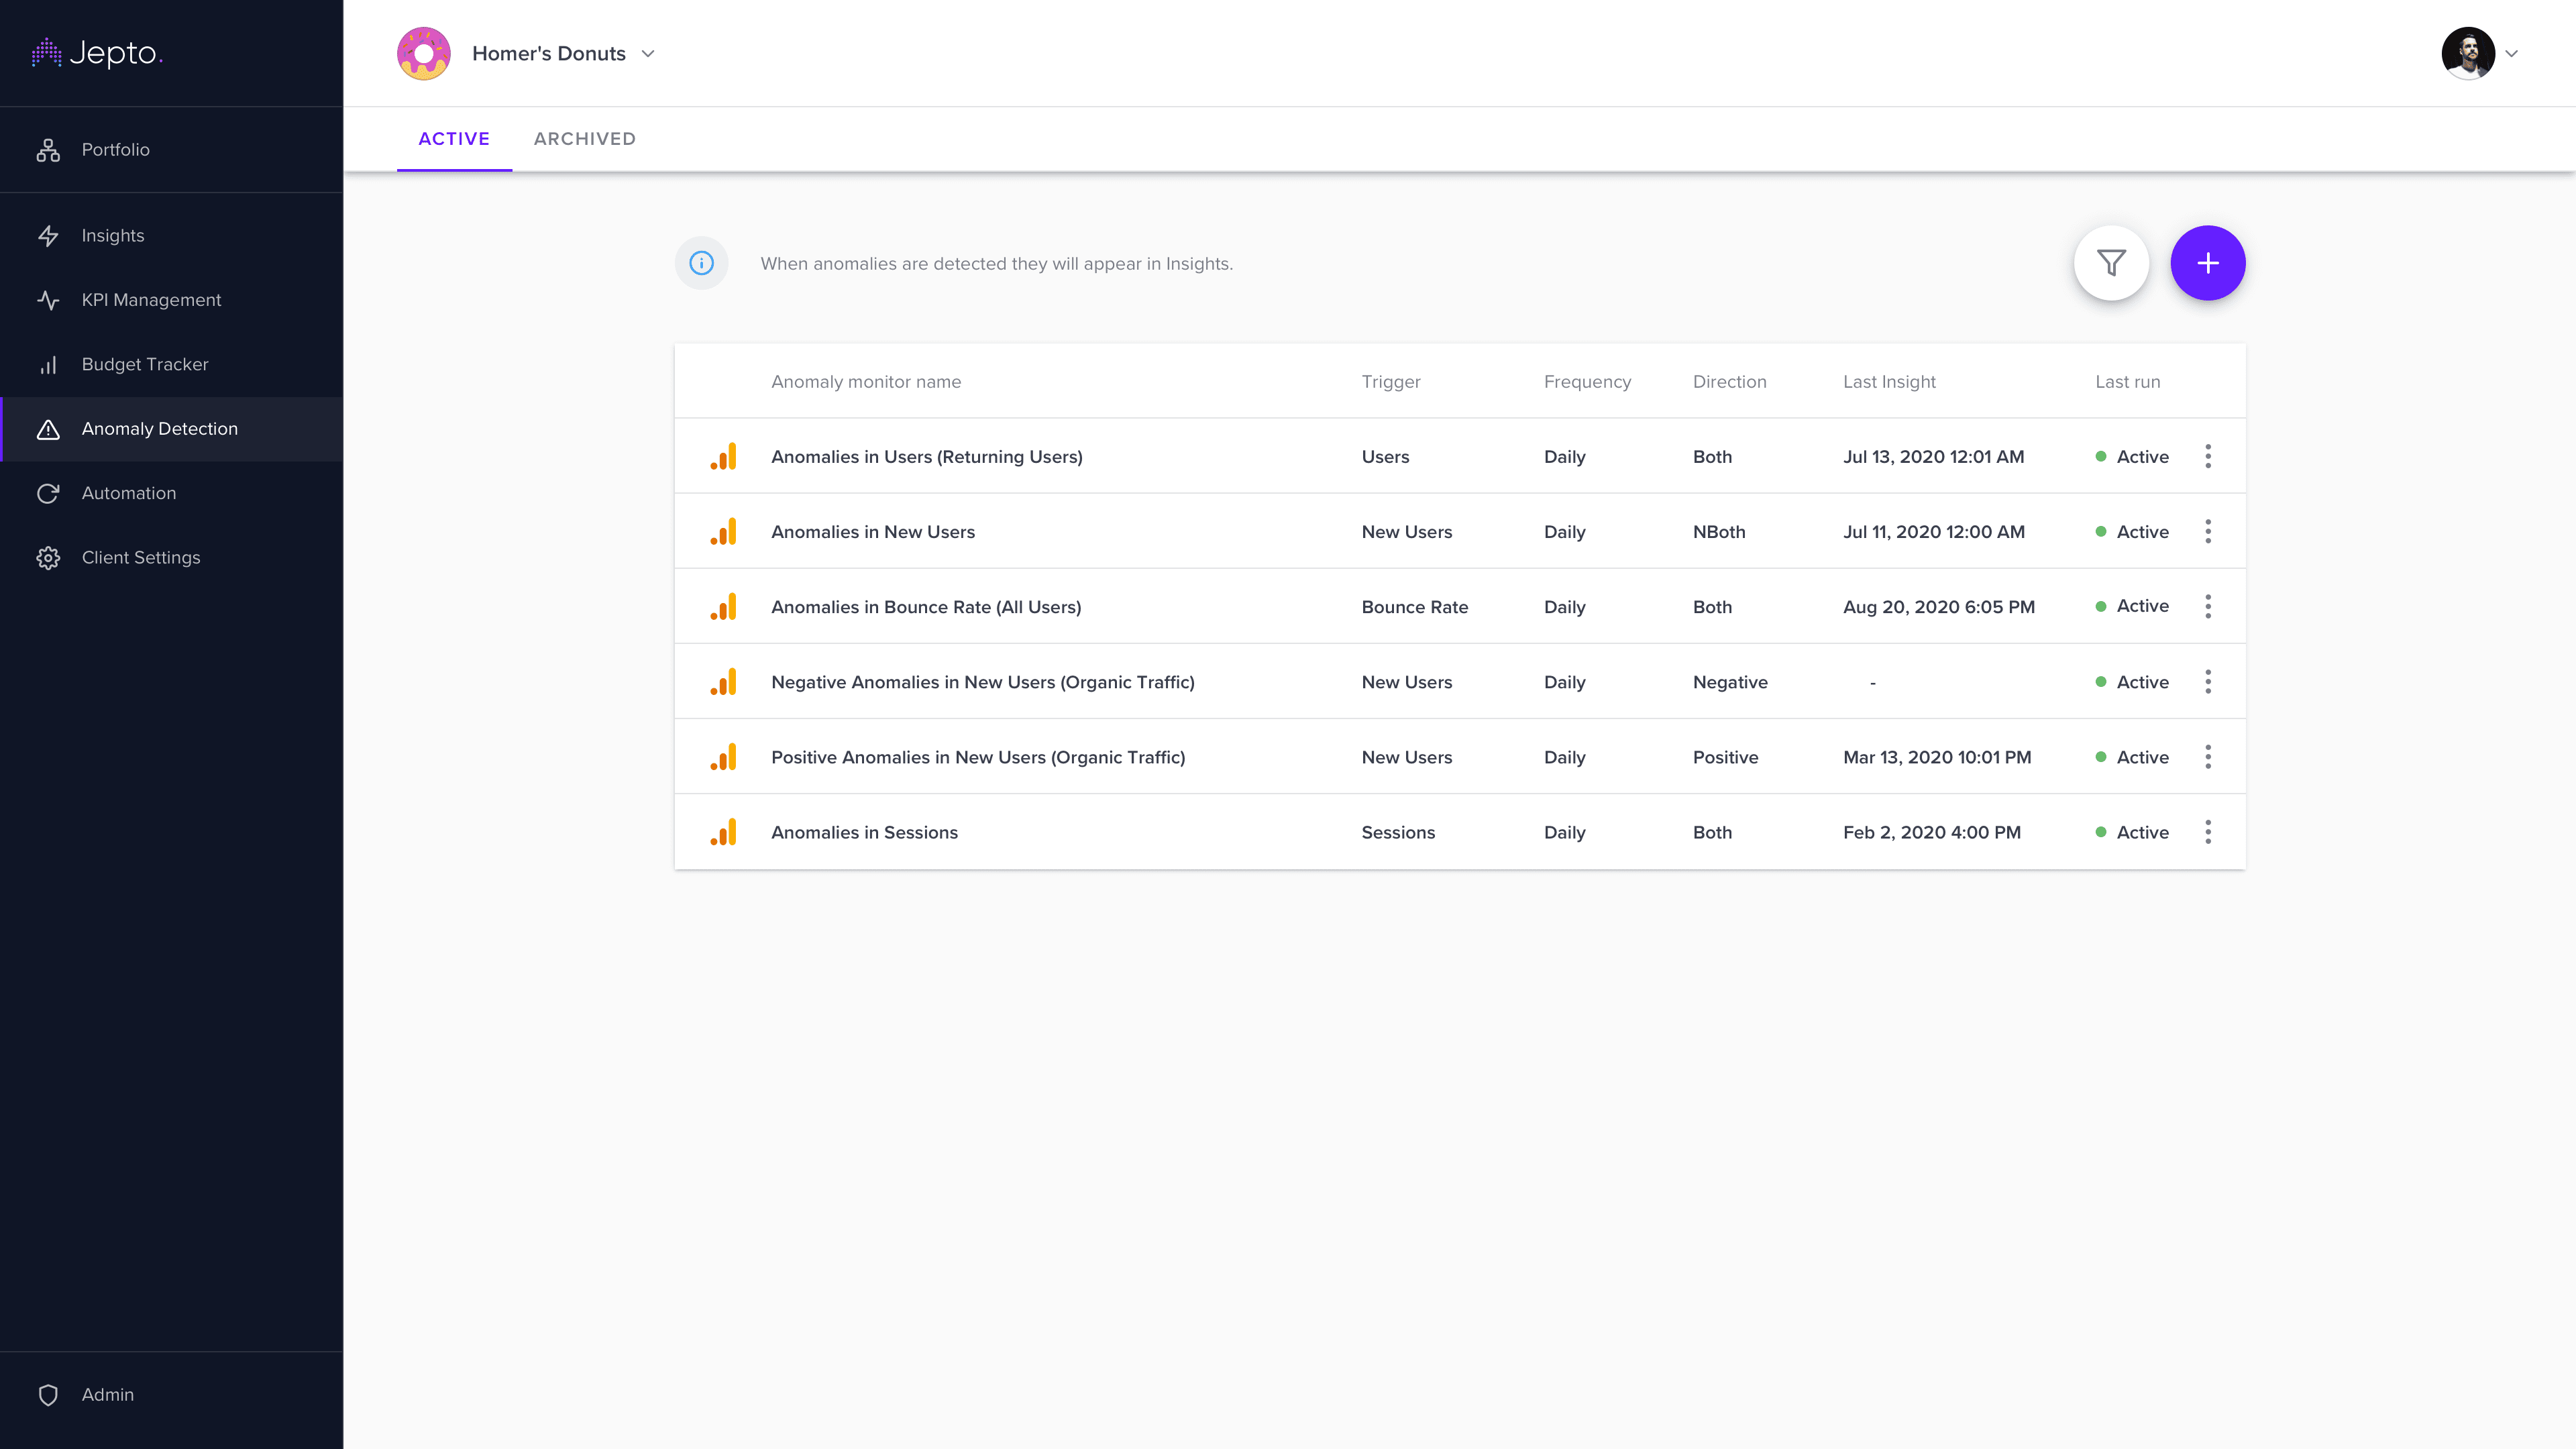Click 'Mar 13, 2020 10:01 PM' last insight

[x=1937, y=757]
